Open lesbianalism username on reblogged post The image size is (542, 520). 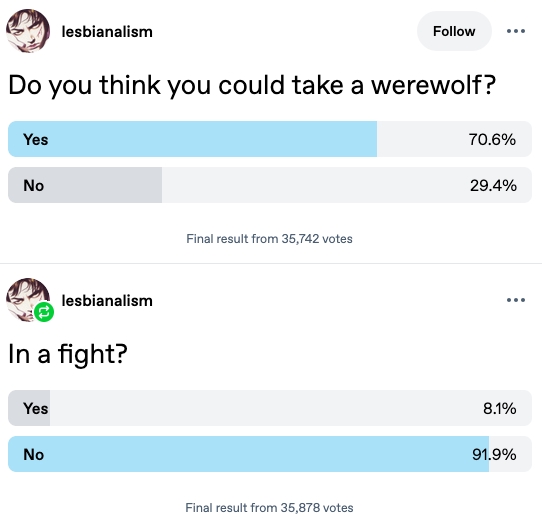pyautogui.click(x=107, y=300)
